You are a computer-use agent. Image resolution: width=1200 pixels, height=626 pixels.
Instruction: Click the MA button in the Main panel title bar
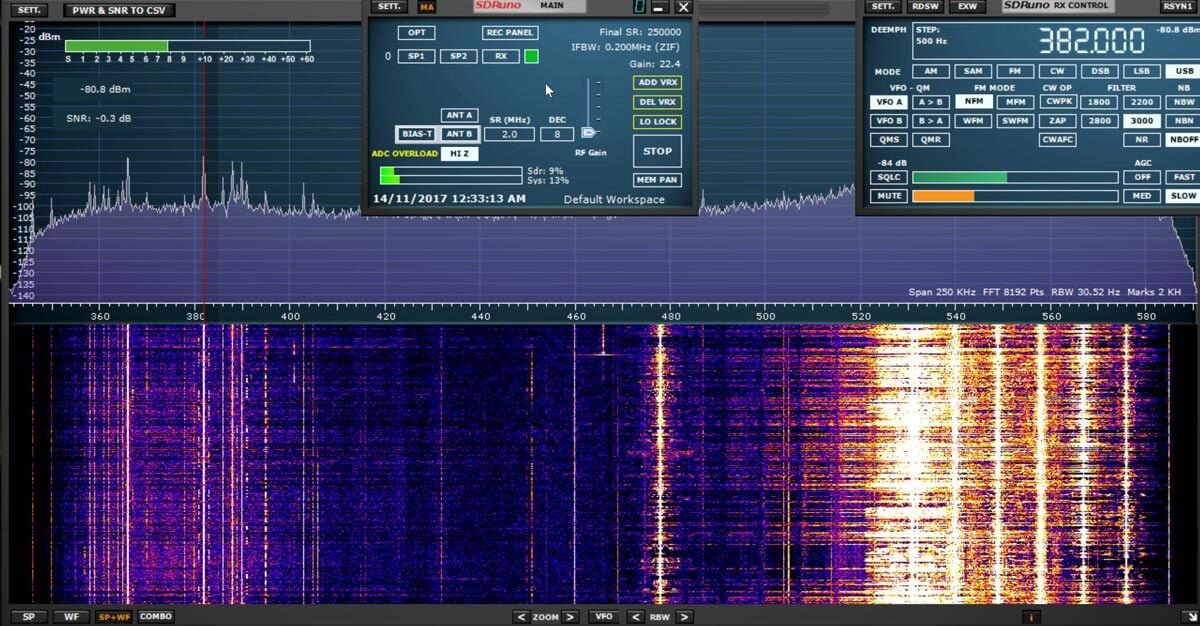pos(427,7)
